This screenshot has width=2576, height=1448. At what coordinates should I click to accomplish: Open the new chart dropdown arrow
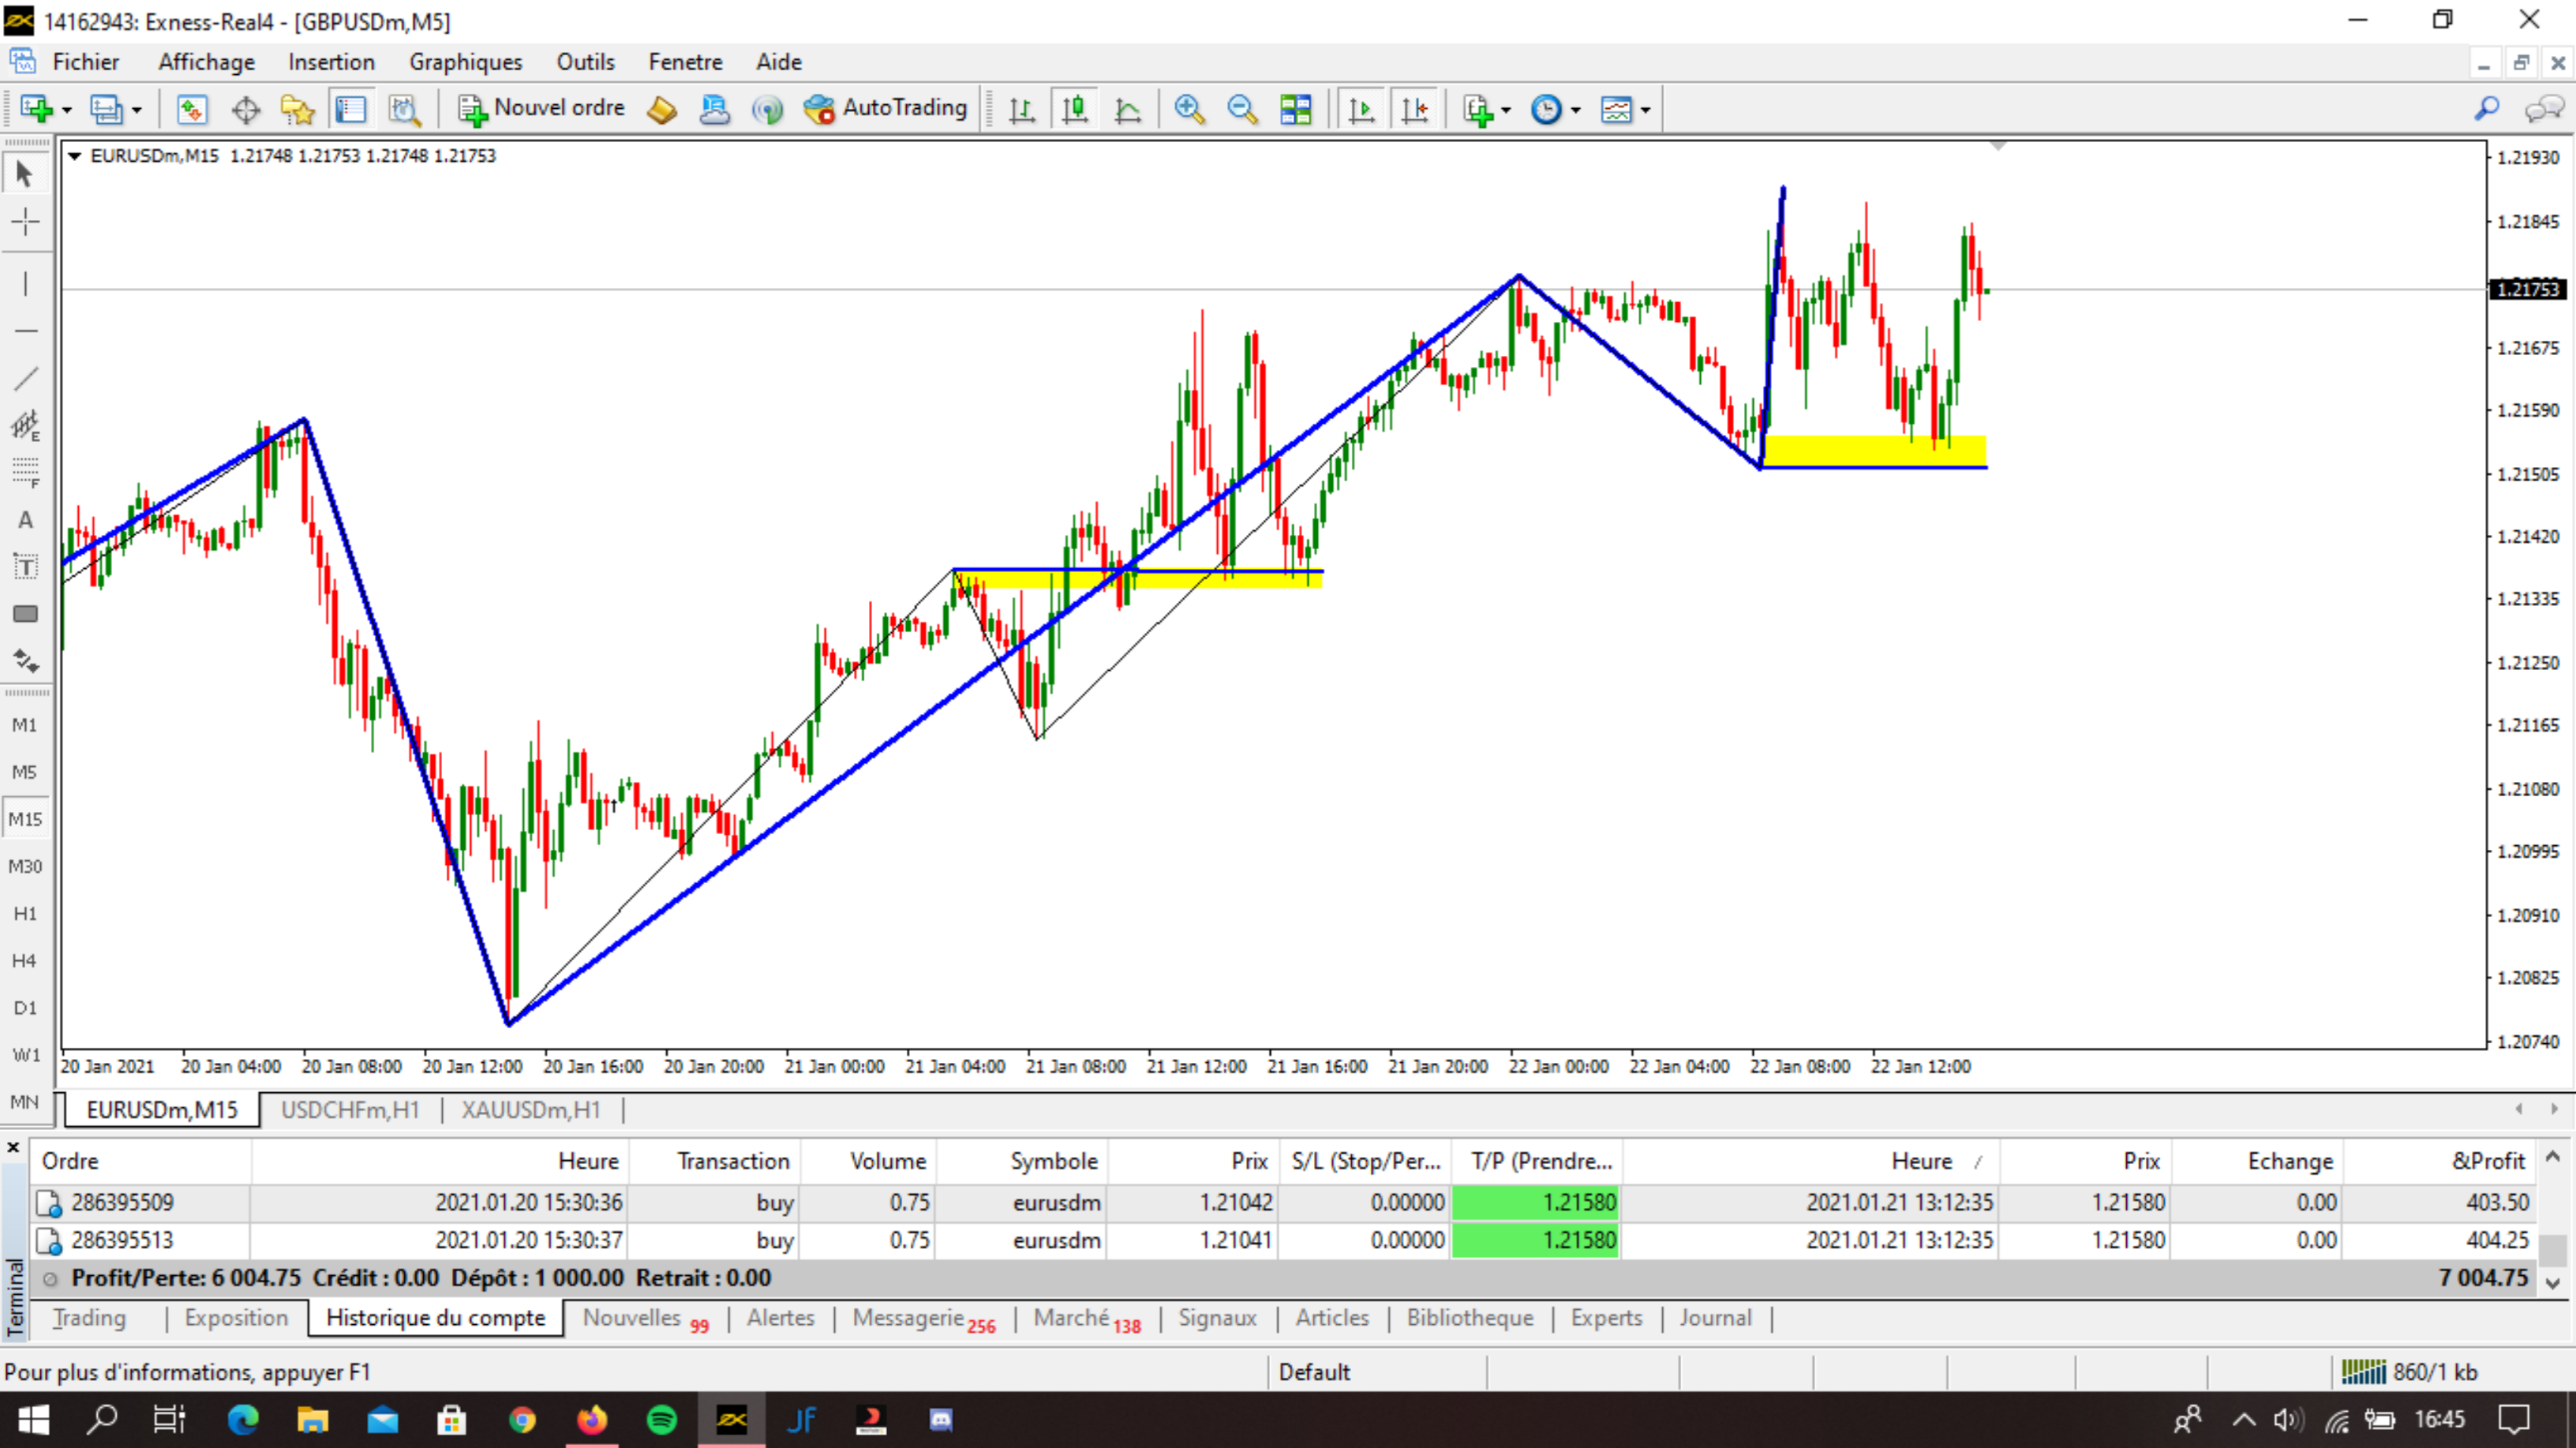point(67,110)
